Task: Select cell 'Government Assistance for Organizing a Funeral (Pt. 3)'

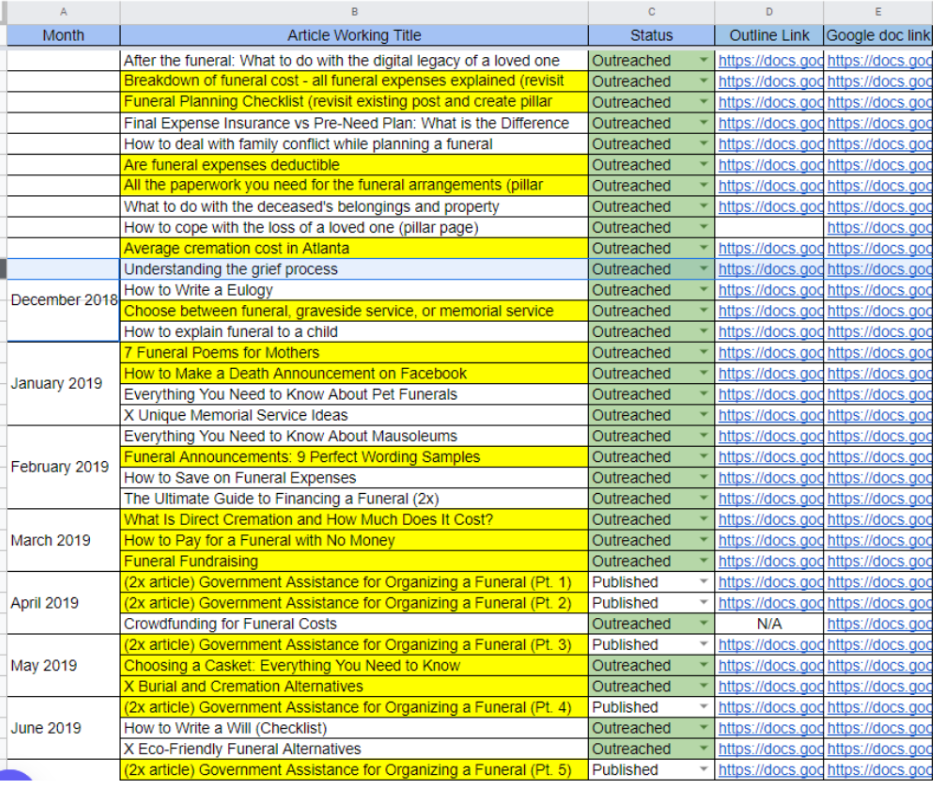Action: [356, 647]
